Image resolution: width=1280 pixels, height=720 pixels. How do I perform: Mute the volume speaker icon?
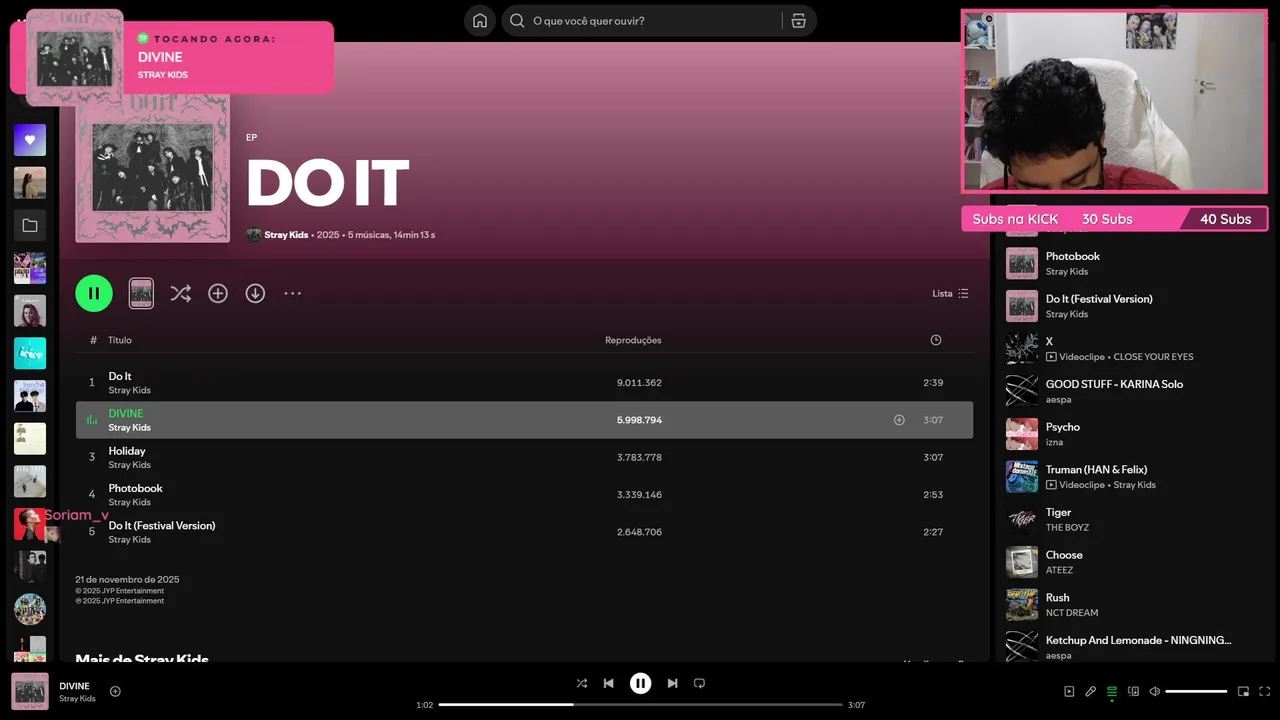pos(1154,691)
